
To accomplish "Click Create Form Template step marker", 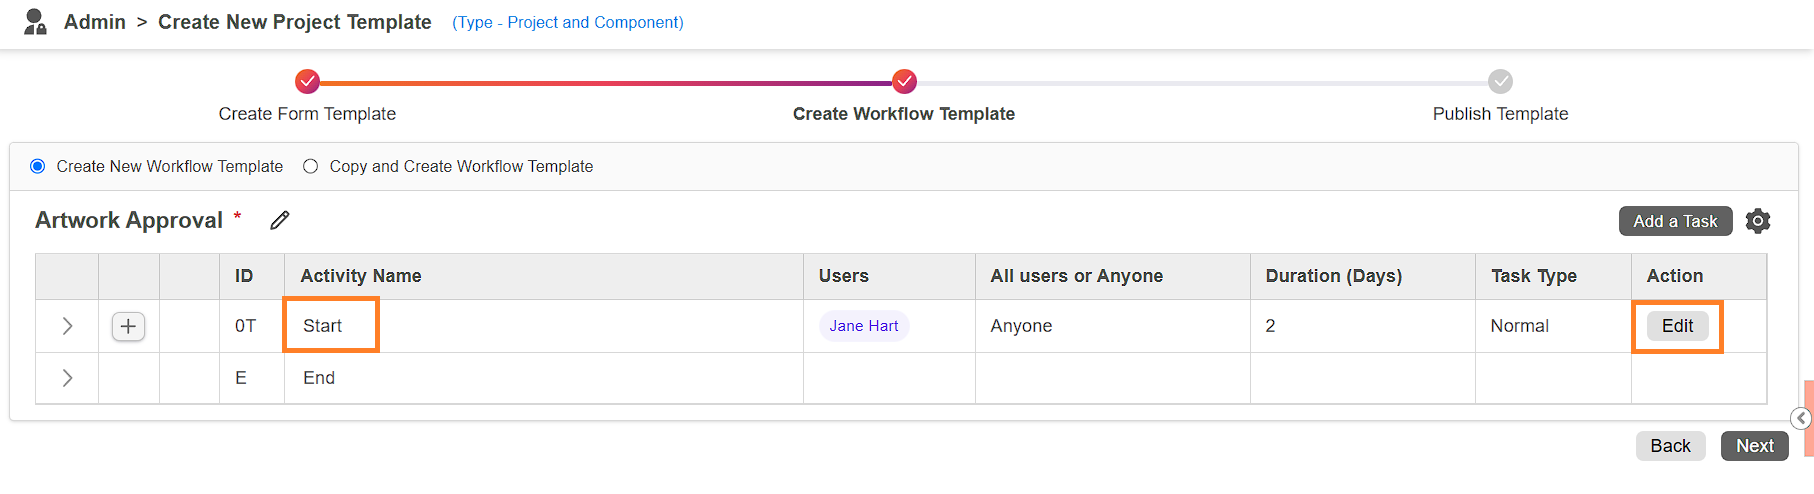I will [x=308, y=81].
